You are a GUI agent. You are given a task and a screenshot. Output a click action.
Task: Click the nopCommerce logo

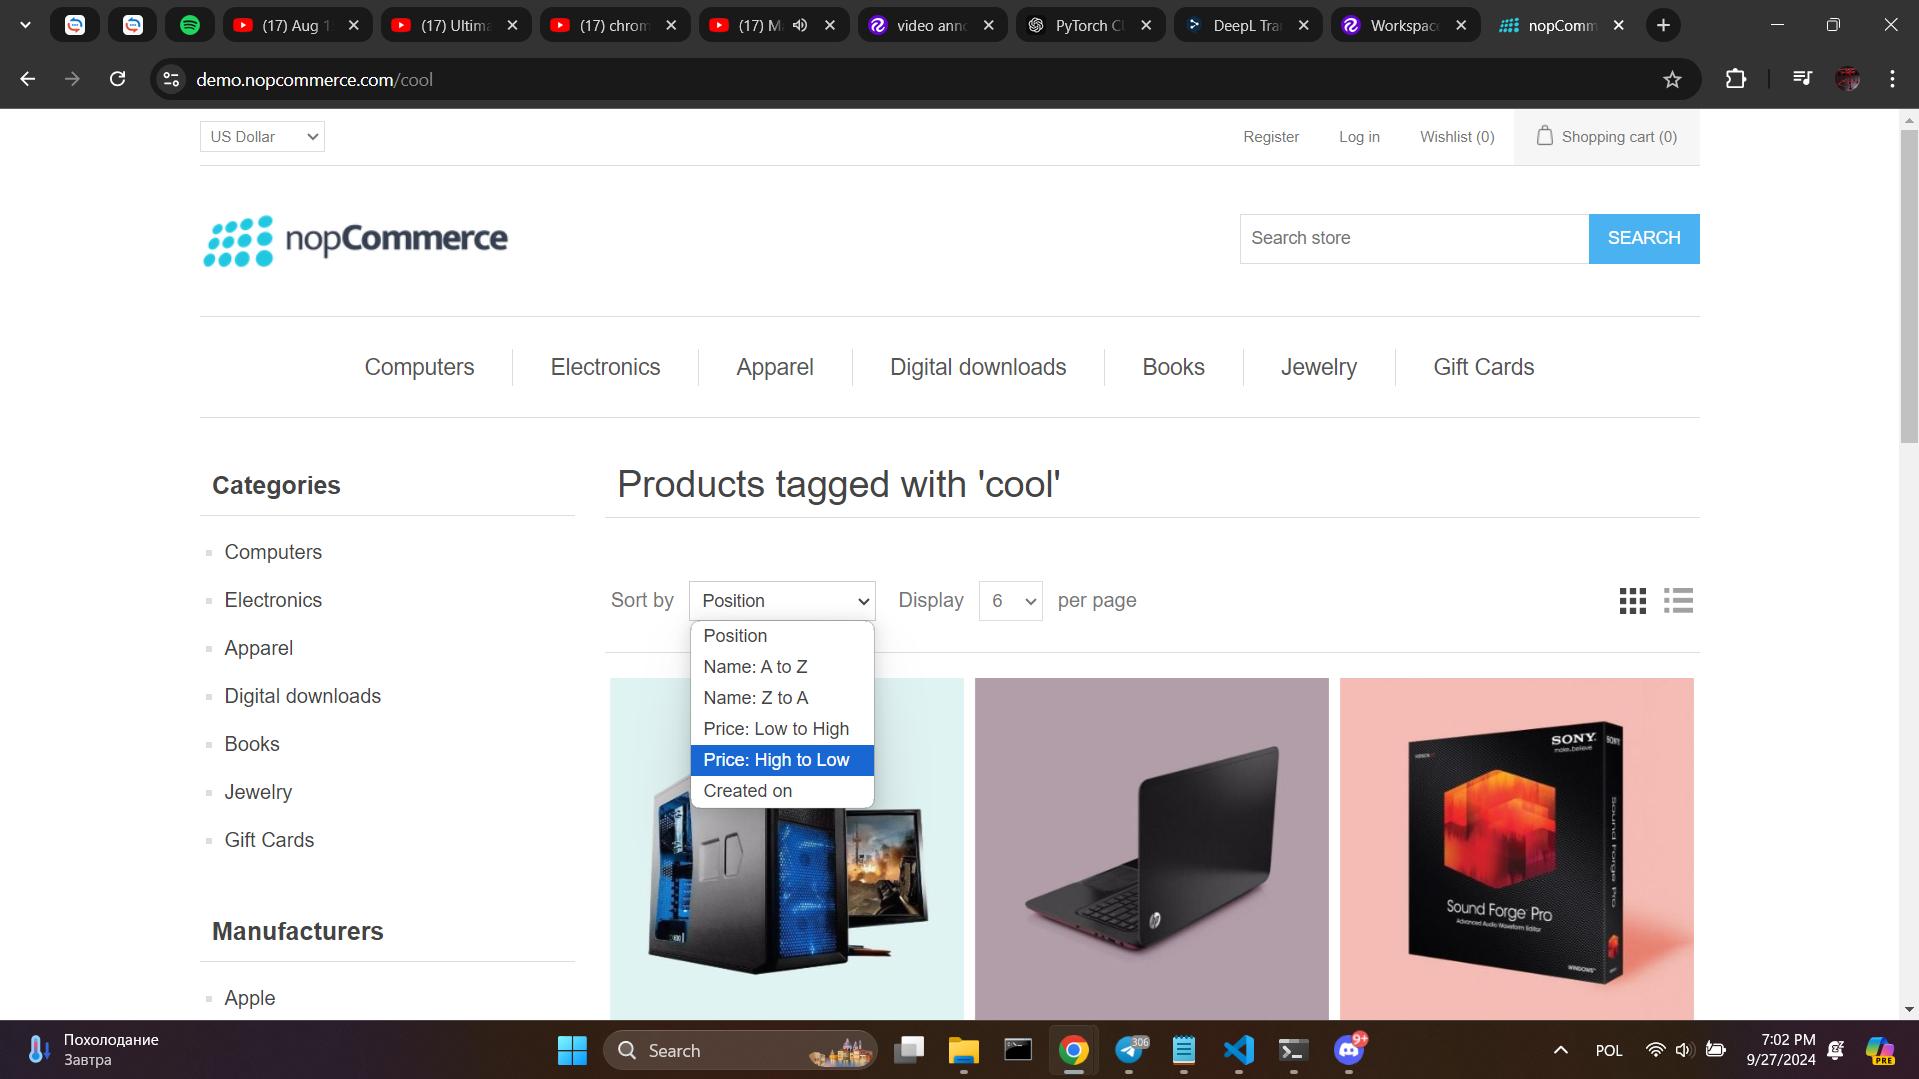pyautogui.click(x=355, y=240)
